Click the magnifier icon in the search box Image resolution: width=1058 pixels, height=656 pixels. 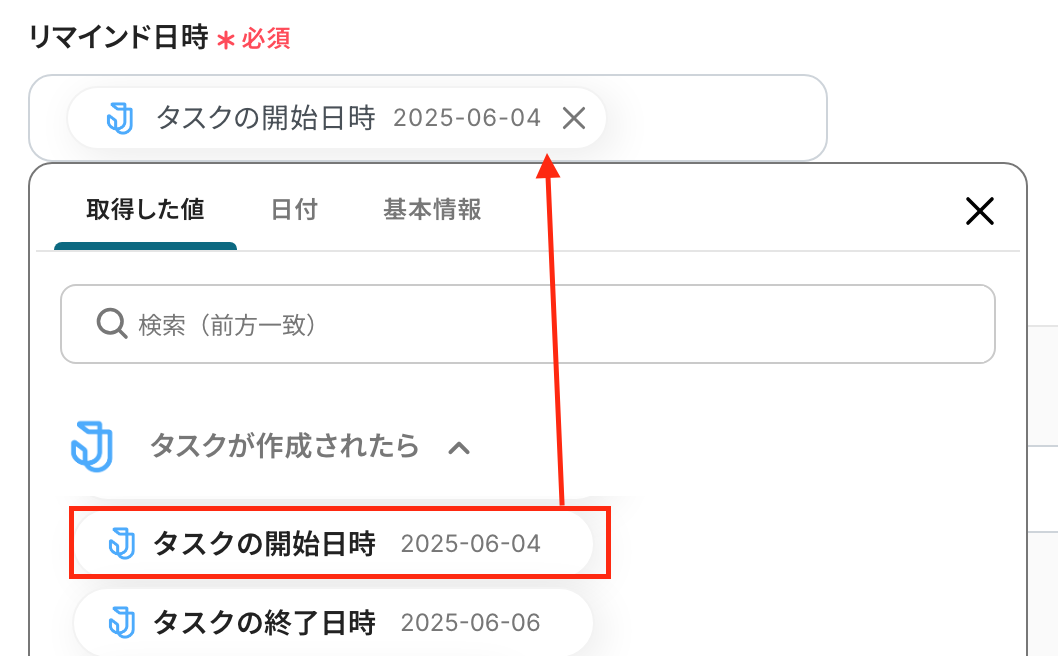point(109,324)
